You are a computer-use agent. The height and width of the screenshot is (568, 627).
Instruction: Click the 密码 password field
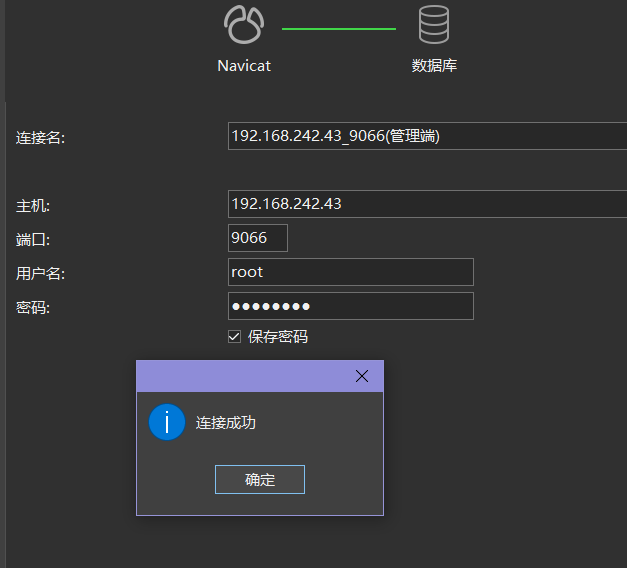351,306
